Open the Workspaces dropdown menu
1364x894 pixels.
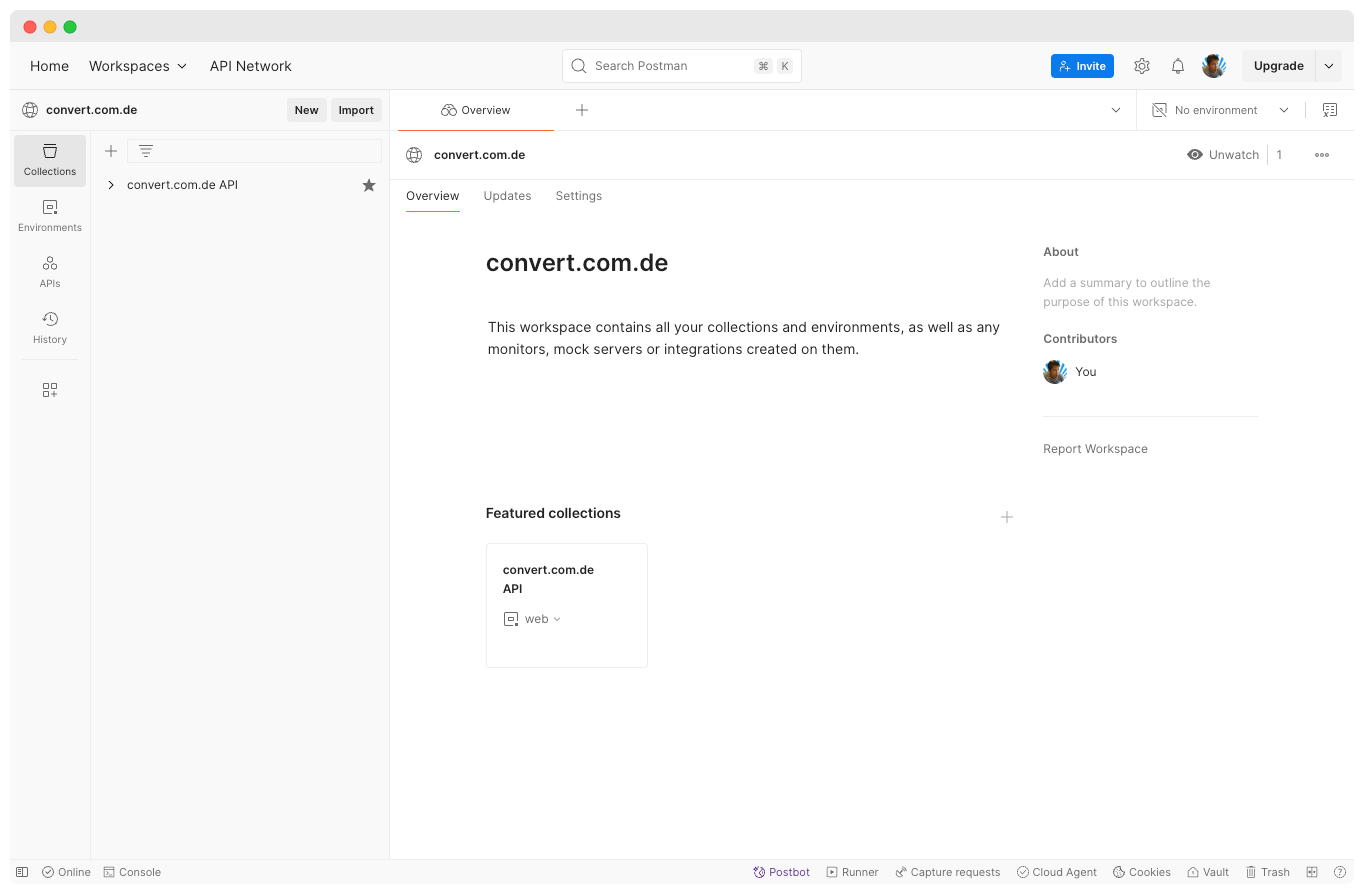tap(138, 66)
